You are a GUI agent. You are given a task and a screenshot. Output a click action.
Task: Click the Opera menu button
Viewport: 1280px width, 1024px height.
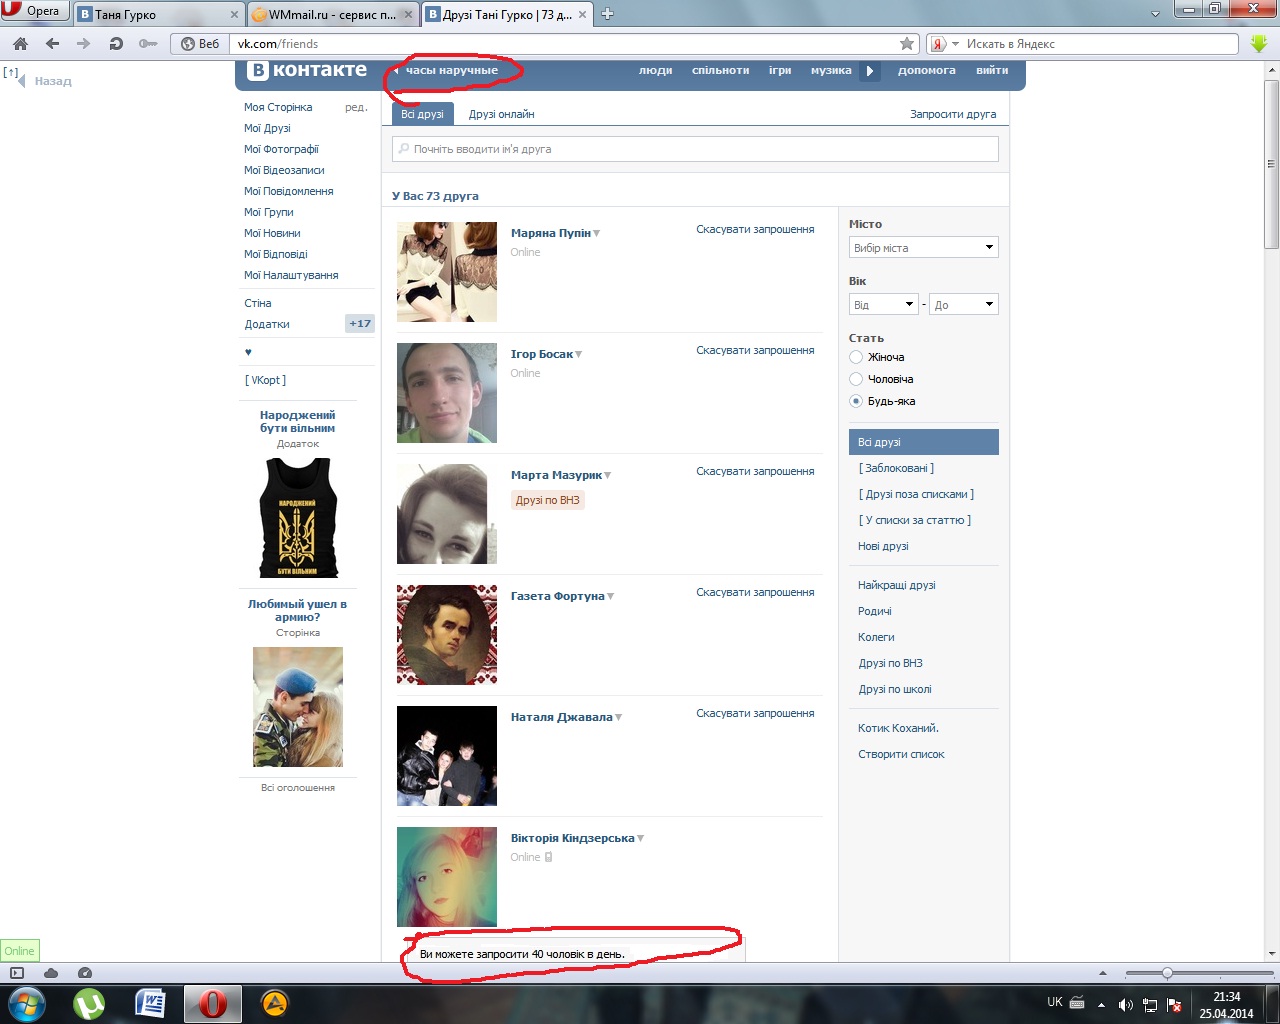pos(34,11)
